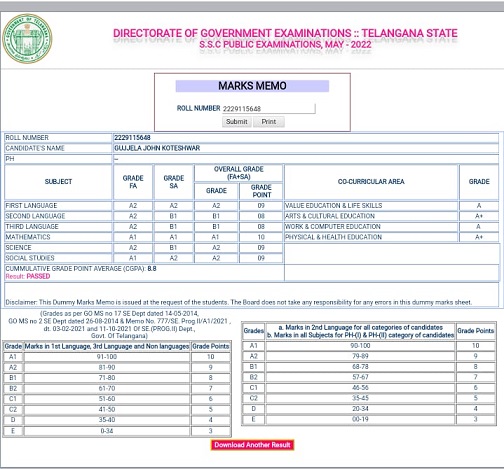Click the 61-70 marks range cell

pos(107,388)
